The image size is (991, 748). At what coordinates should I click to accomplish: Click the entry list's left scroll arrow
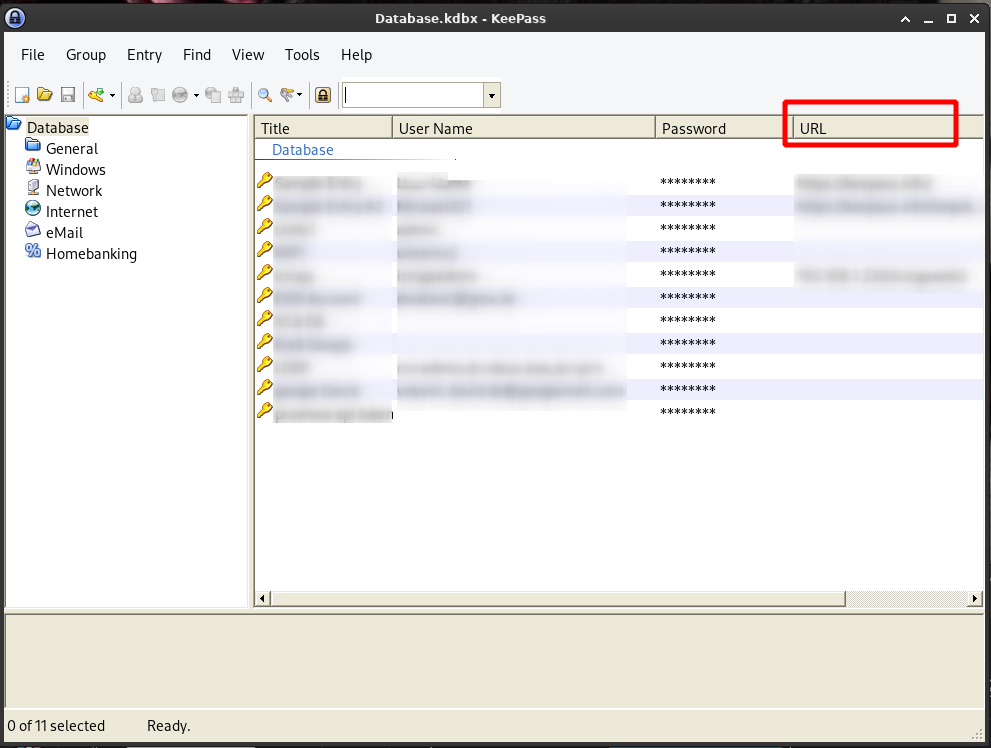264,598
